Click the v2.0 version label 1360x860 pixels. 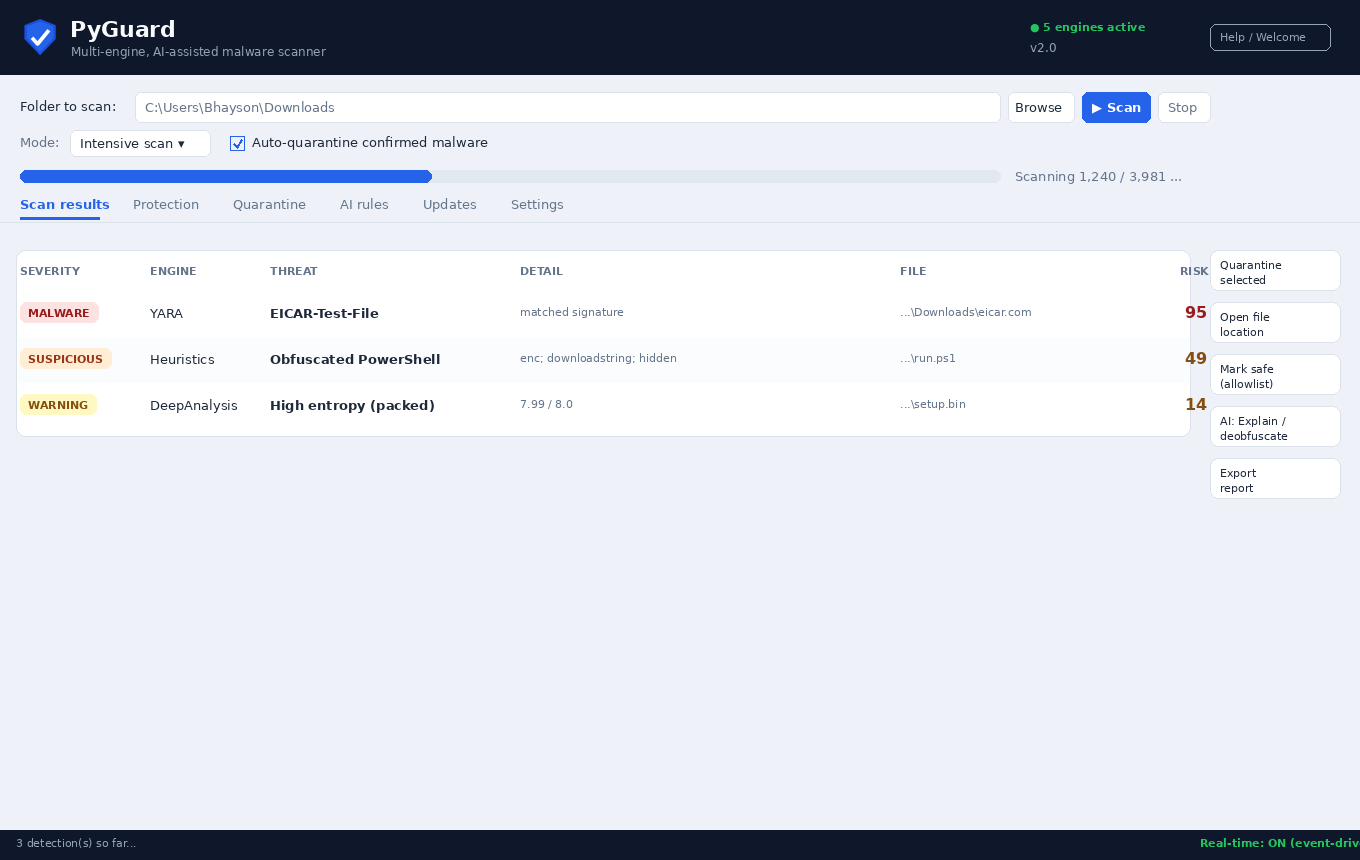pos(1043,48)
